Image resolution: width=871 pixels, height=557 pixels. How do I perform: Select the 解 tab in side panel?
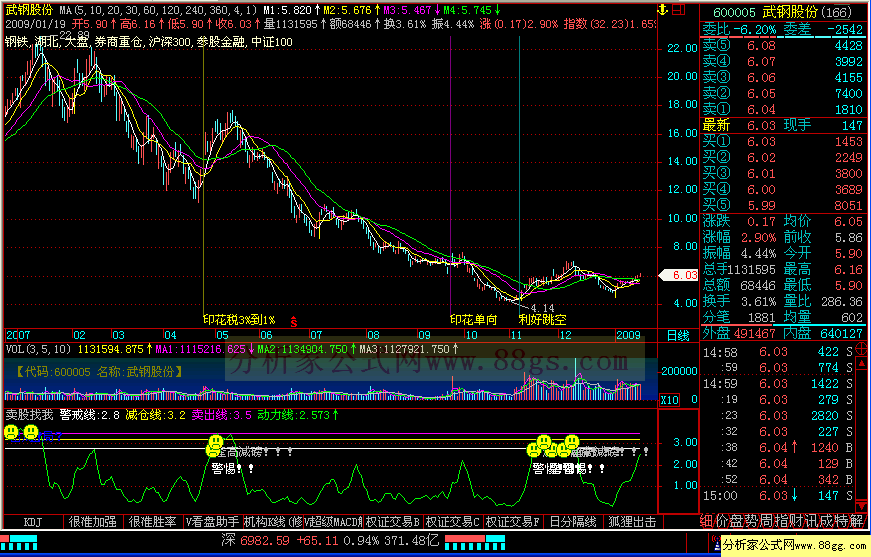click(x=856, y=521)
